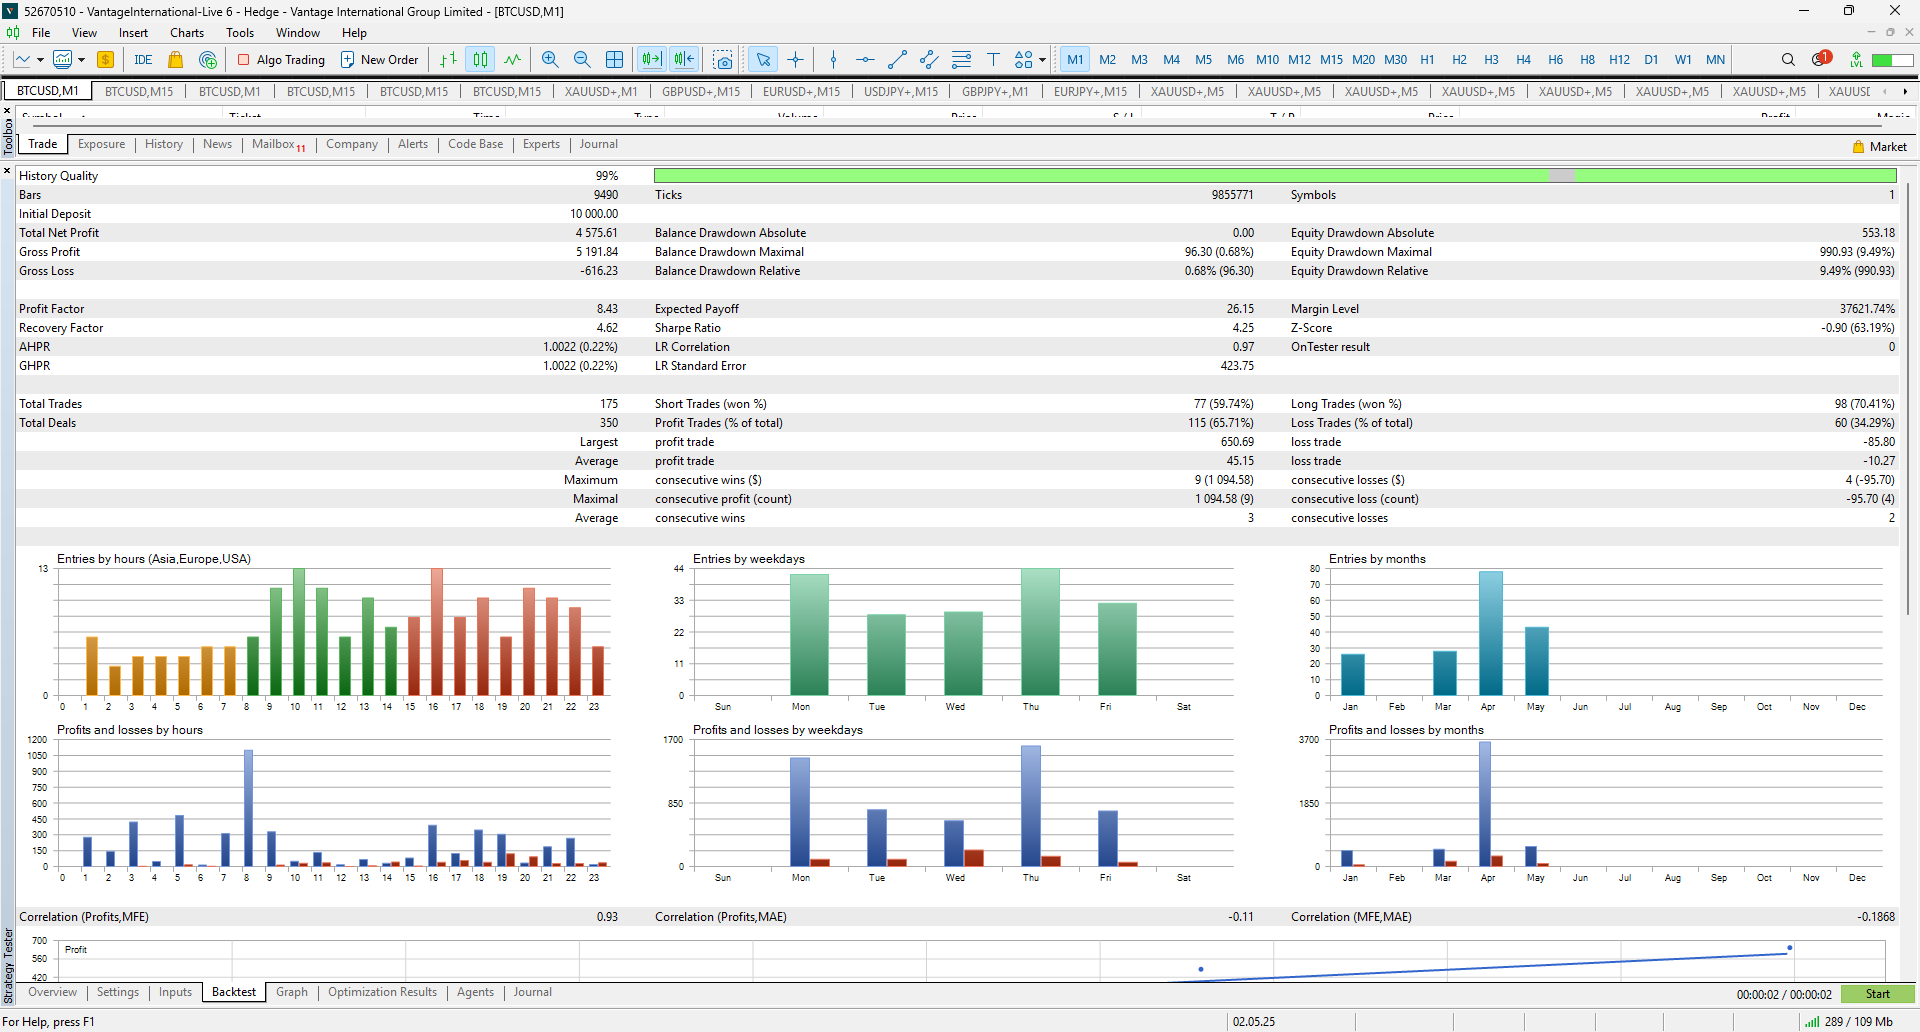This screenshot has width=1920, height=1032.
Task: Click the zoom out magnifier icon
Action: pos(582,60)
